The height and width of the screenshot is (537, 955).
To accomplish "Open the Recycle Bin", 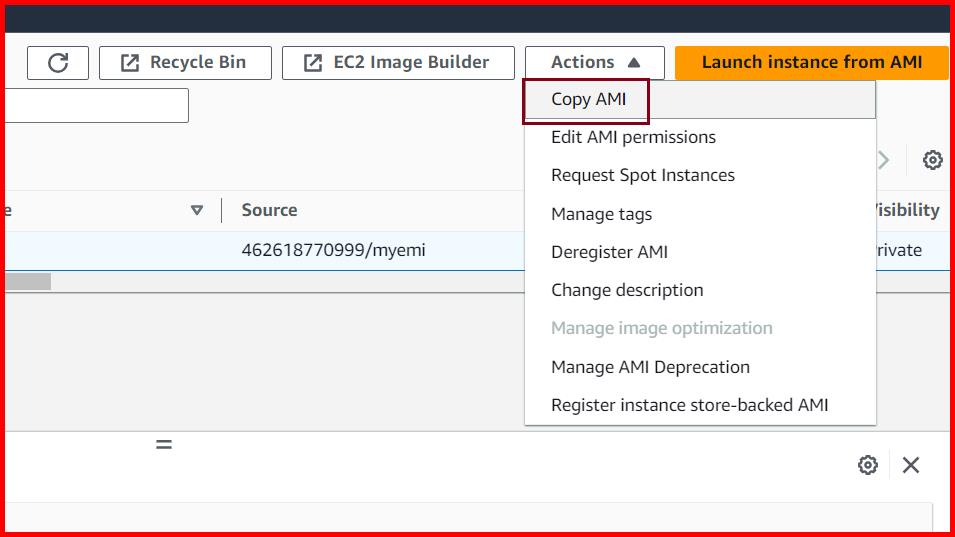I will click(x=185, y=63).
